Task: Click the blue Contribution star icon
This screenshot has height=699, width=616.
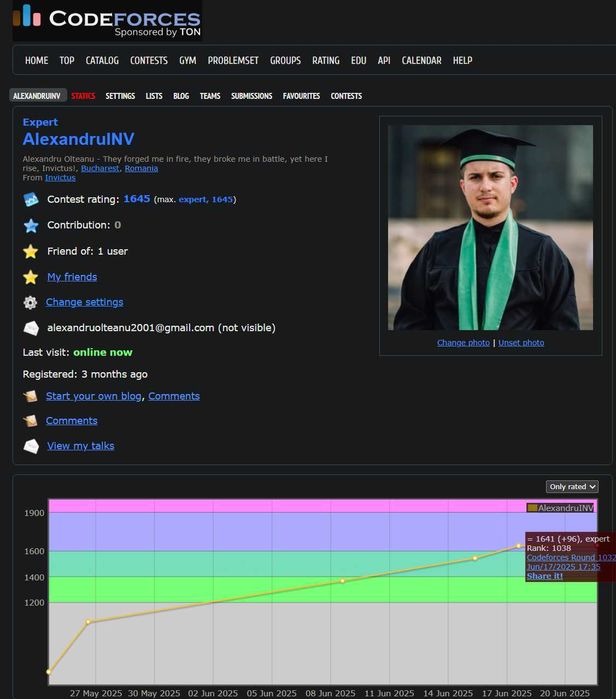Action: pos(31,226)
